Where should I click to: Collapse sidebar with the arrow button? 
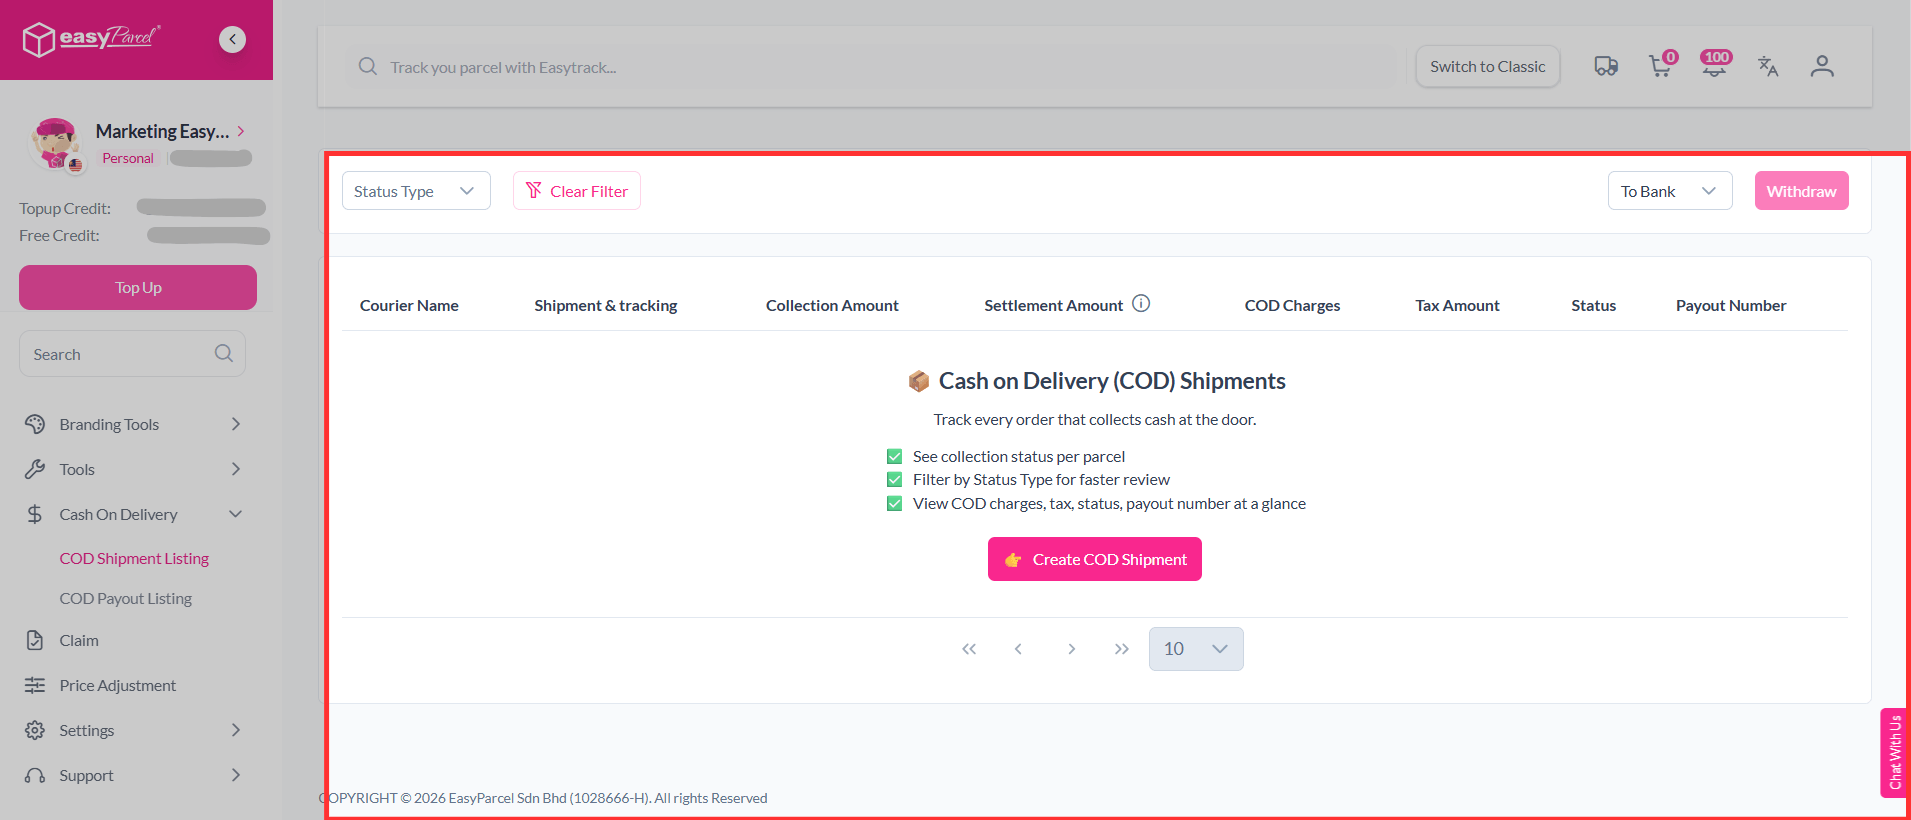232,39
